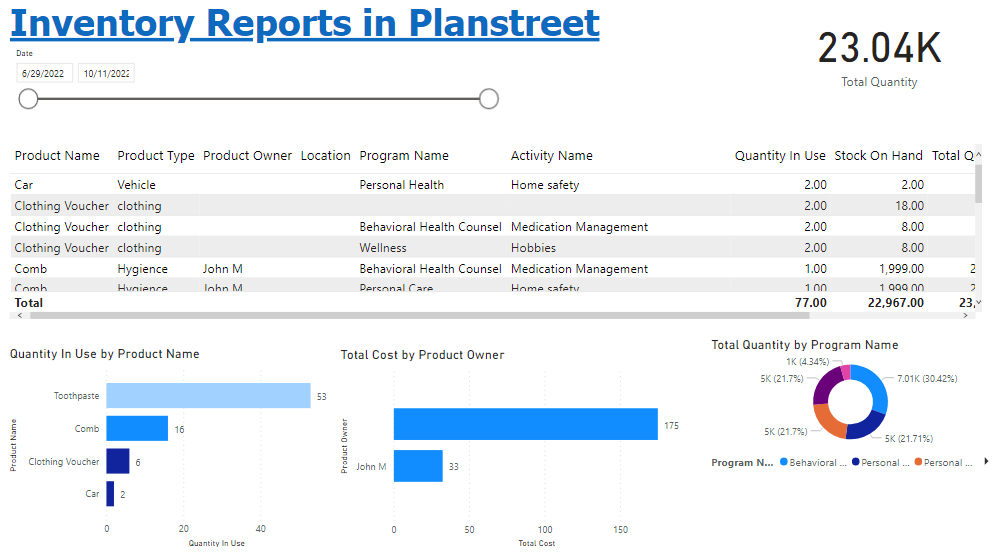Click the table horizontal scrollbar thumb
Viewport: 995px width, 556px height.
coord(419,315)
